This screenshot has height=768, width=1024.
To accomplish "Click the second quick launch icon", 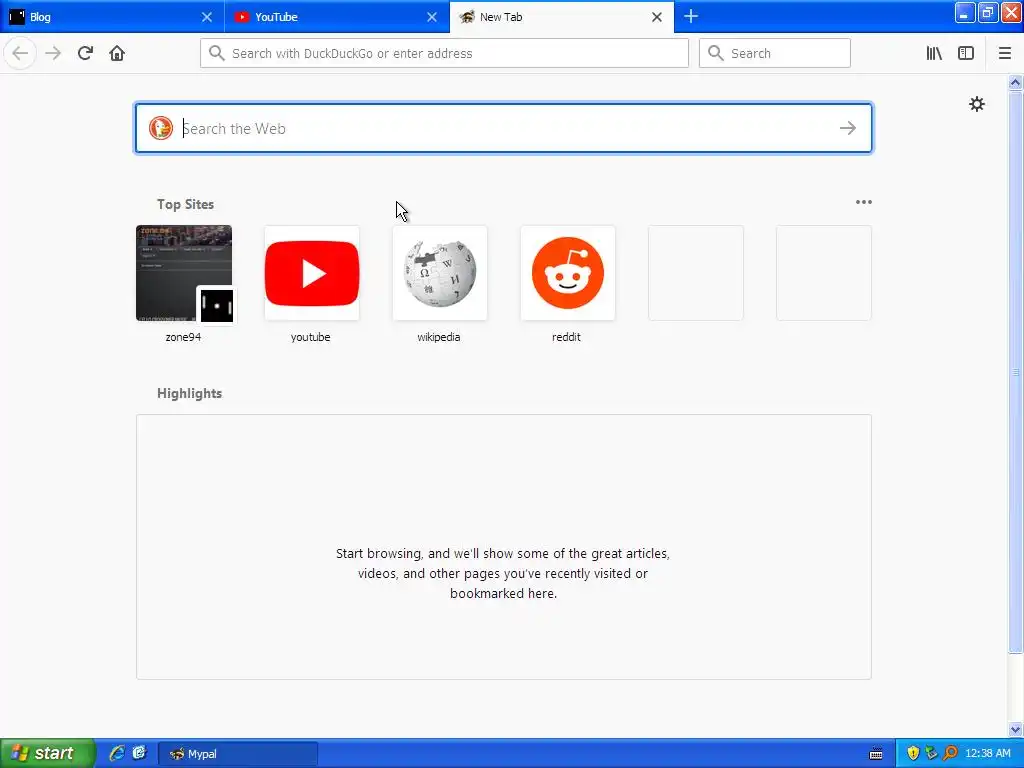I will (x=139, y=753).
